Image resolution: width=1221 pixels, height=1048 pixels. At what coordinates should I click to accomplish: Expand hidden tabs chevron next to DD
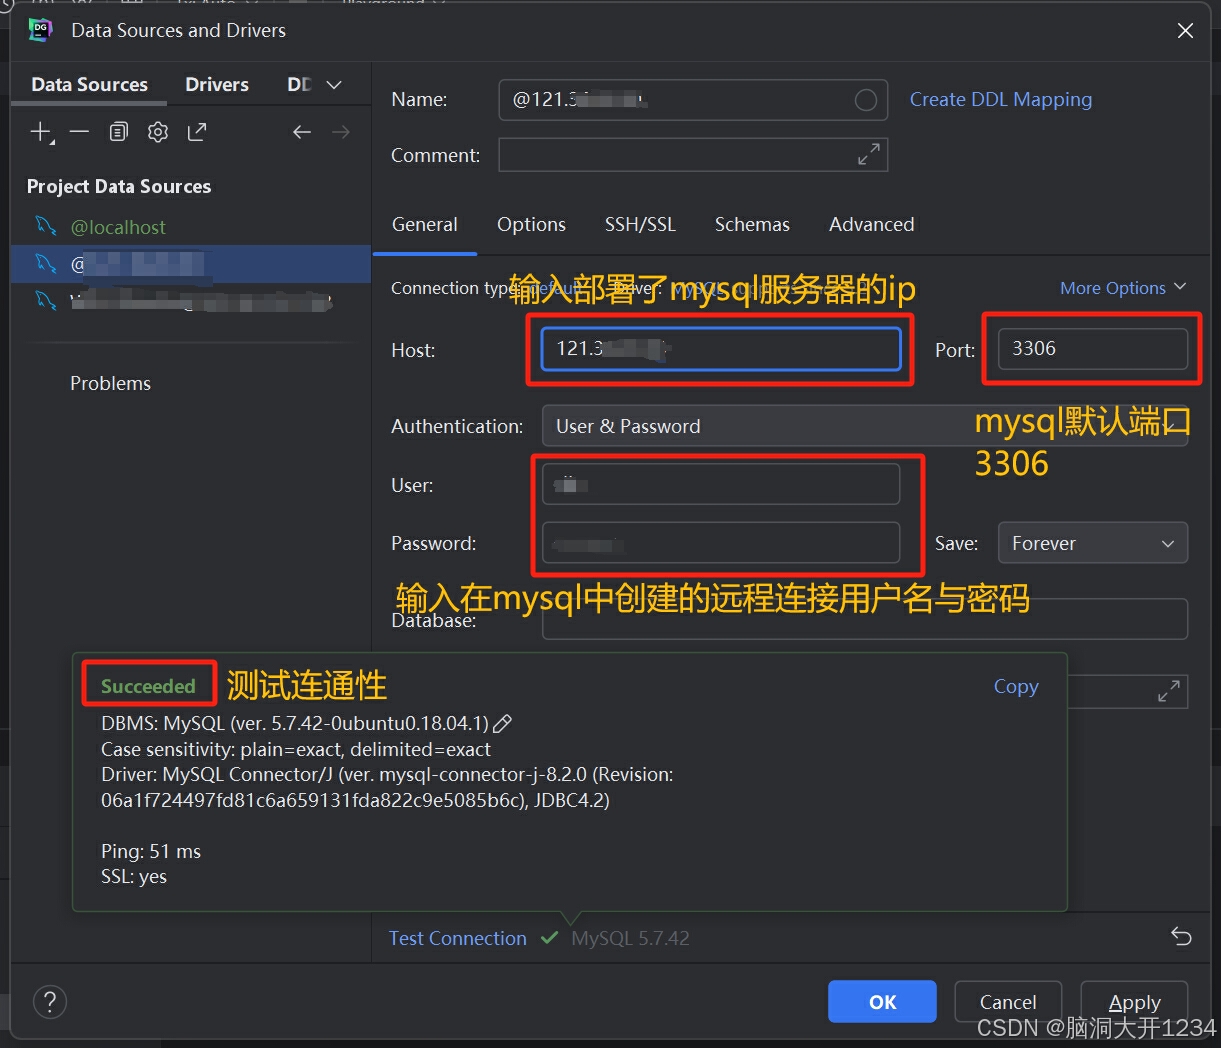(x=334, y=85)
